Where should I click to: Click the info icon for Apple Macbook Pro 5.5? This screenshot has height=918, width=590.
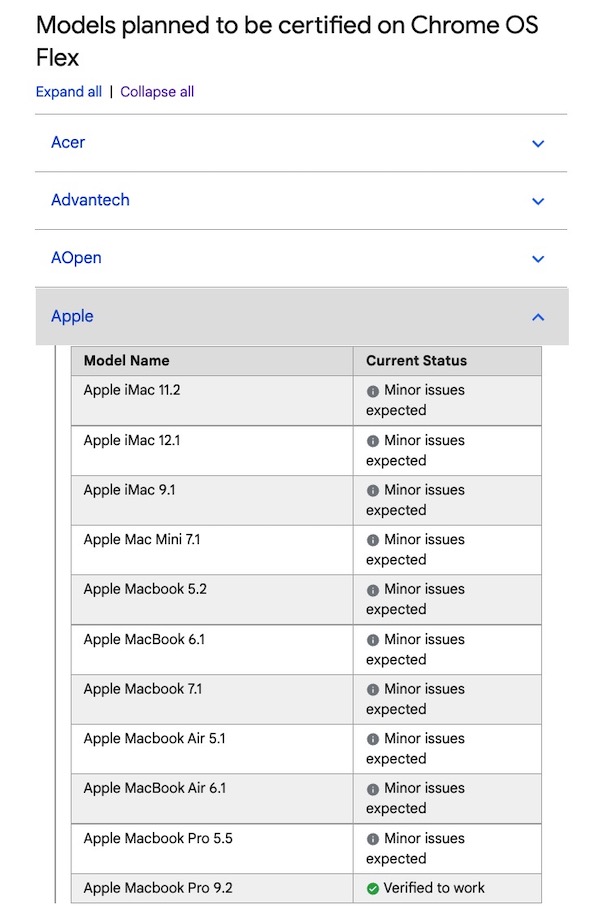pyautogui.click(x=372, y=838)
